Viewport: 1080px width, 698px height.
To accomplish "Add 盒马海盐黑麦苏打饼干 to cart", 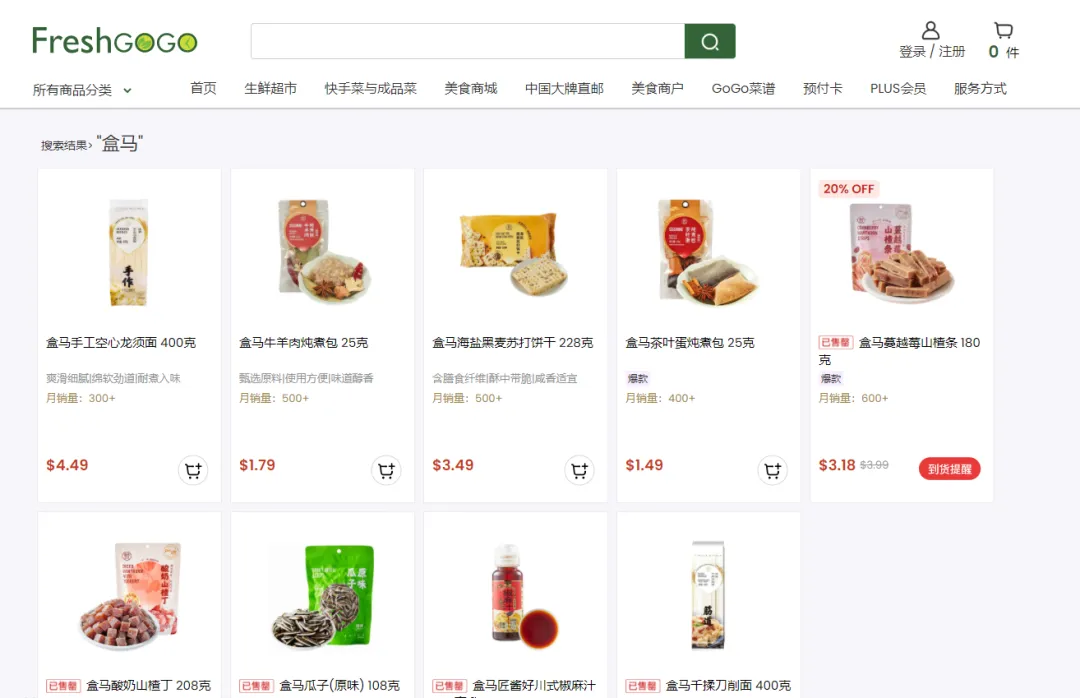I will click(579, 470).
